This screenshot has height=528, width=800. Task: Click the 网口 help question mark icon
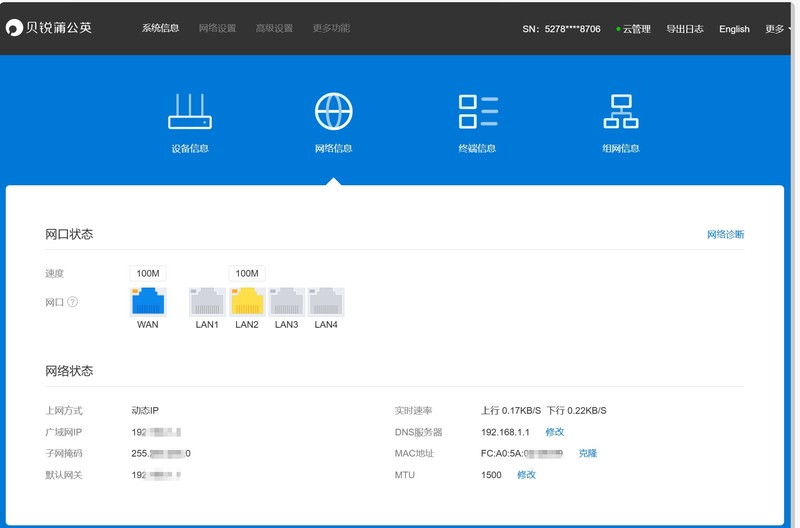72,301
